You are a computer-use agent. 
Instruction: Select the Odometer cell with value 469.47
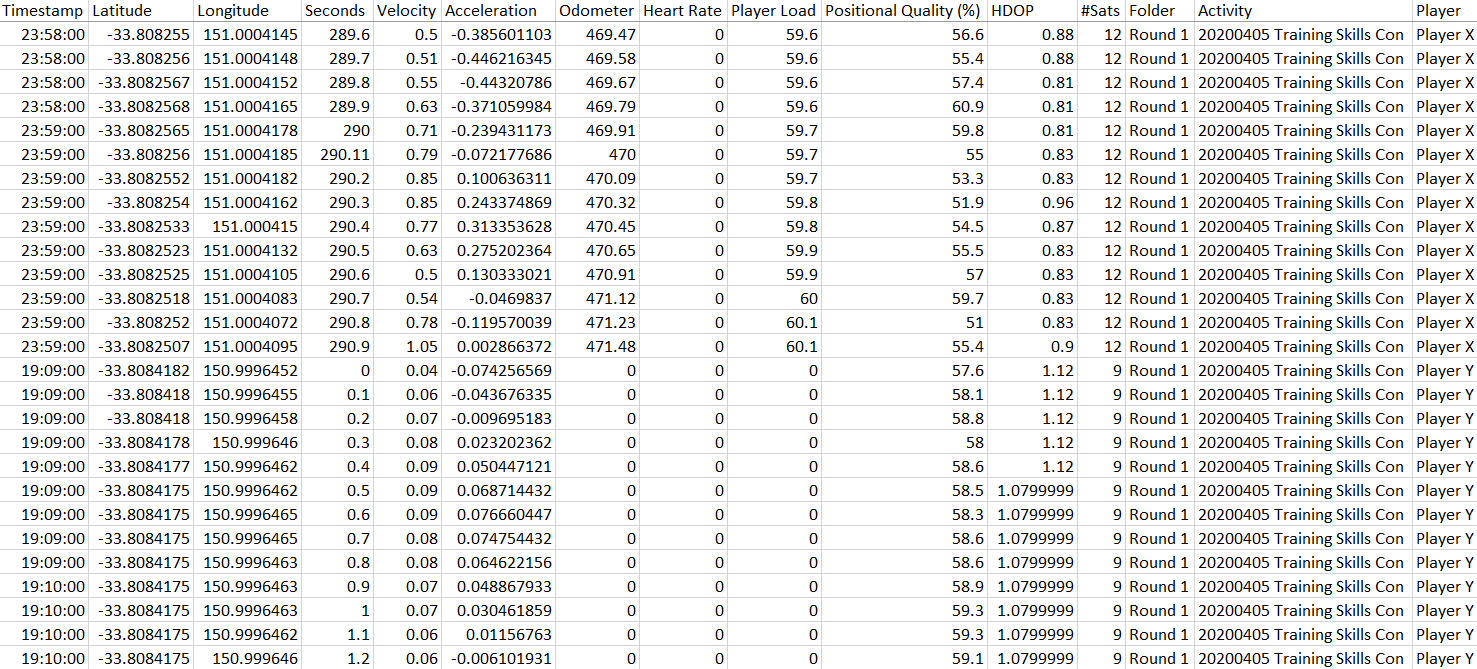(x=610, y=35)
